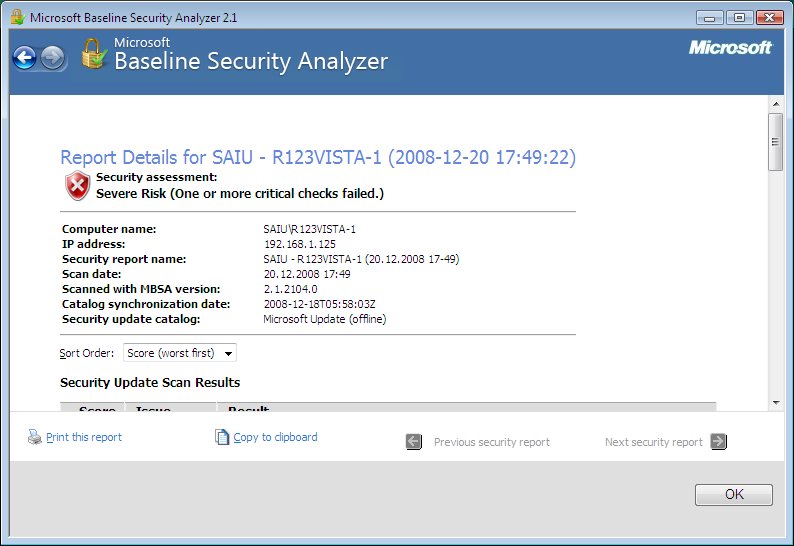Maximize the Baseline Security Analyzer window
This screenshot has width=794, height=546.
[739, 18]
